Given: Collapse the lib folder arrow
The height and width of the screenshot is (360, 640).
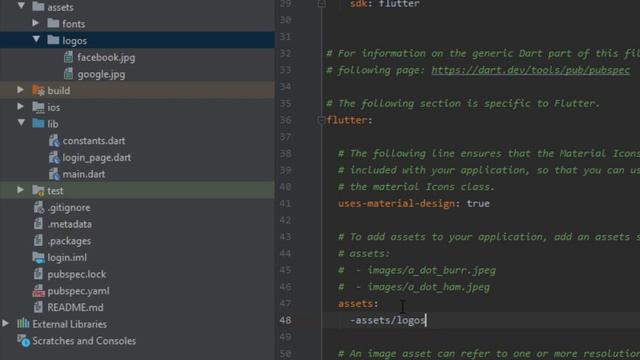Looking at the screenshot, I should click(21, 122).
